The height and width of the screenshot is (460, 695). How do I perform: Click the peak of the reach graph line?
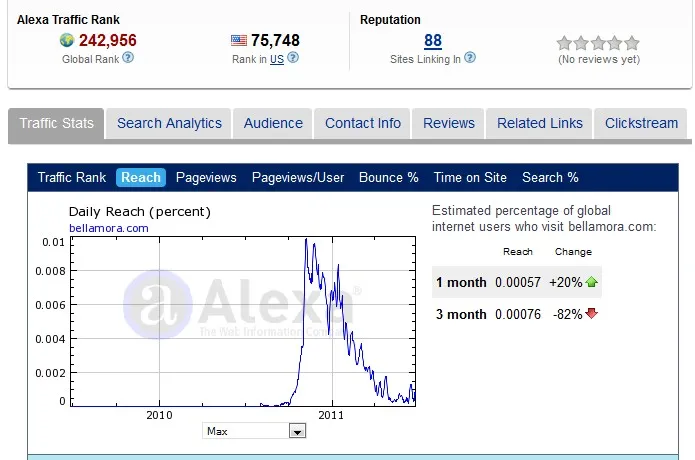pyautogui.click(x=306, y=240)
